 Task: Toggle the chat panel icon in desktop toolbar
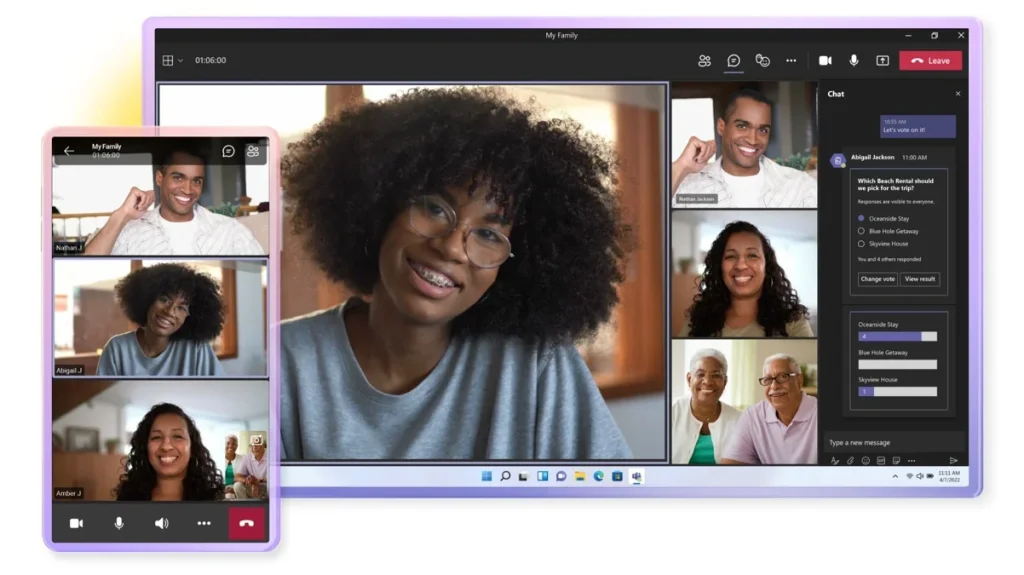click(733, 61)
